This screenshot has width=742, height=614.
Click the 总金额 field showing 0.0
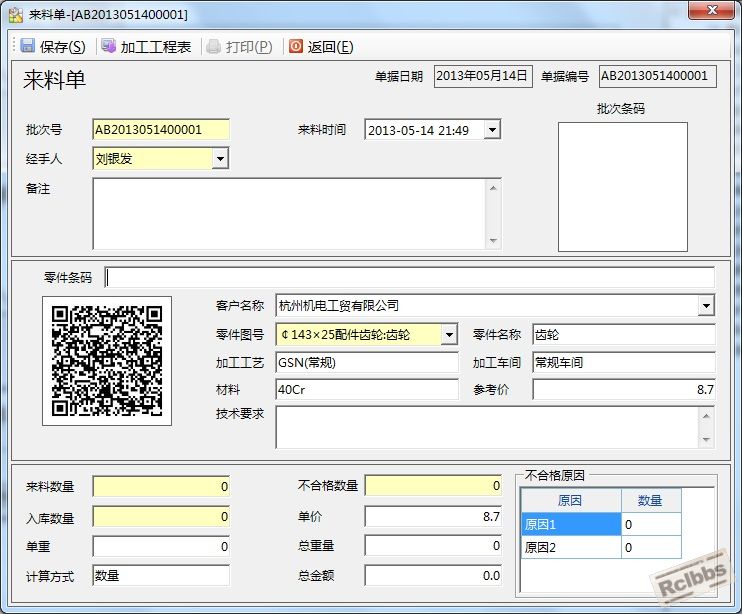tap(433, 576)
